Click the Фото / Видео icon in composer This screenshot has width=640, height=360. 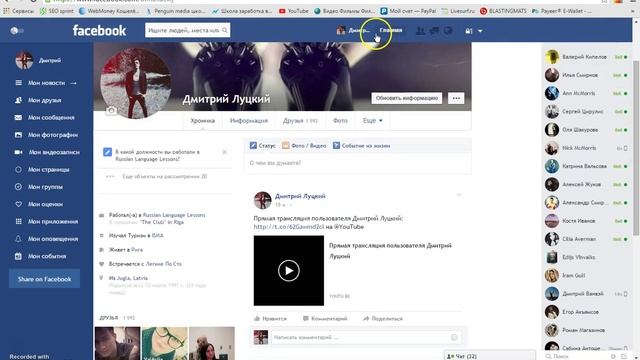[x=286, y=145]
